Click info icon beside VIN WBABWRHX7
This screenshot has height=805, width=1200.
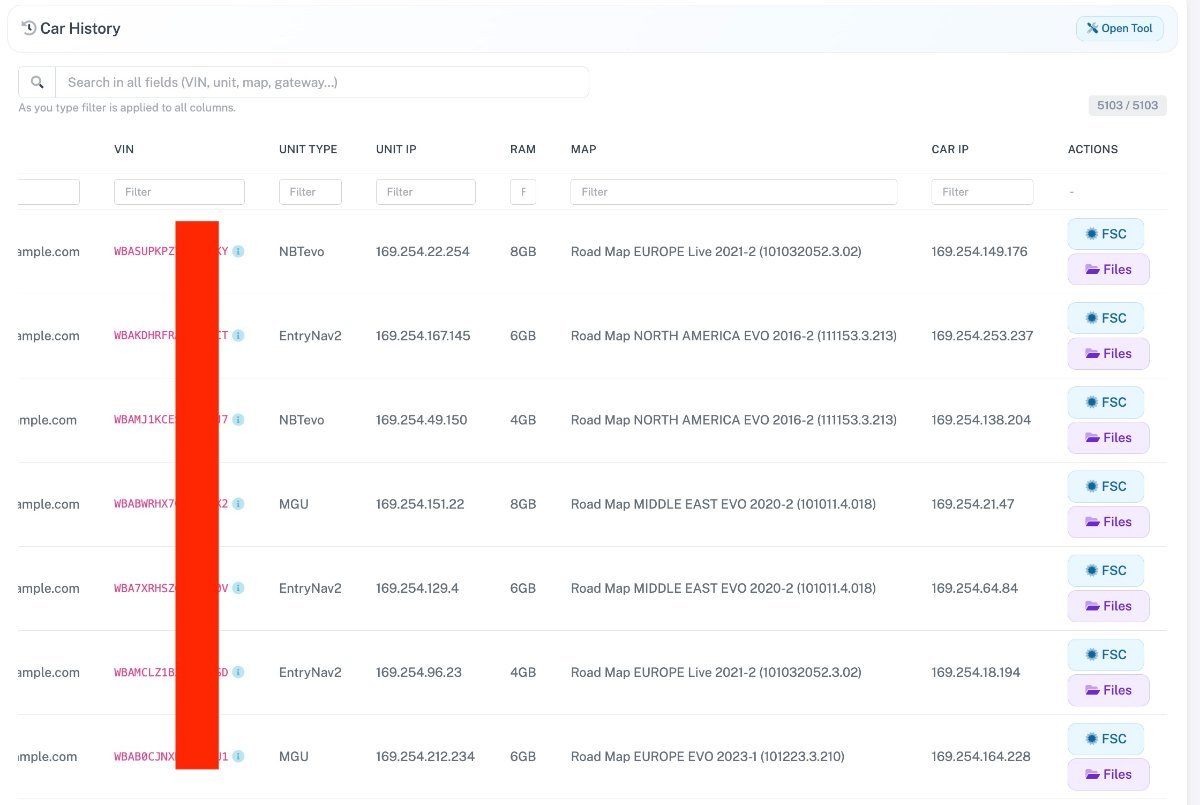click(238, 504)
